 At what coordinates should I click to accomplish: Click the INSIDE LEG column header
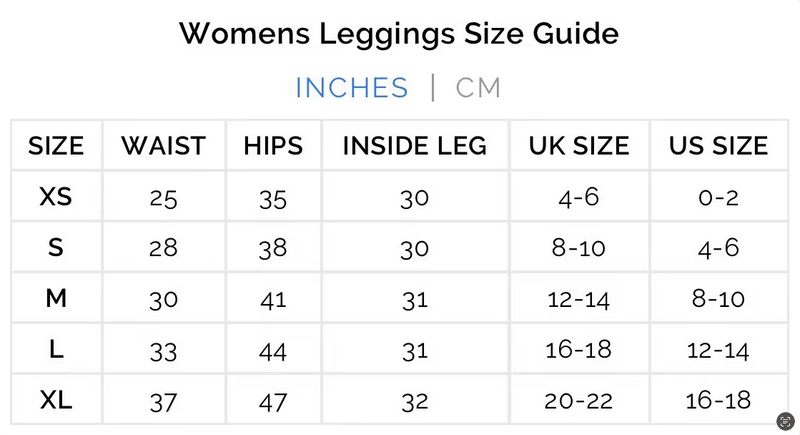click(415, 146)
